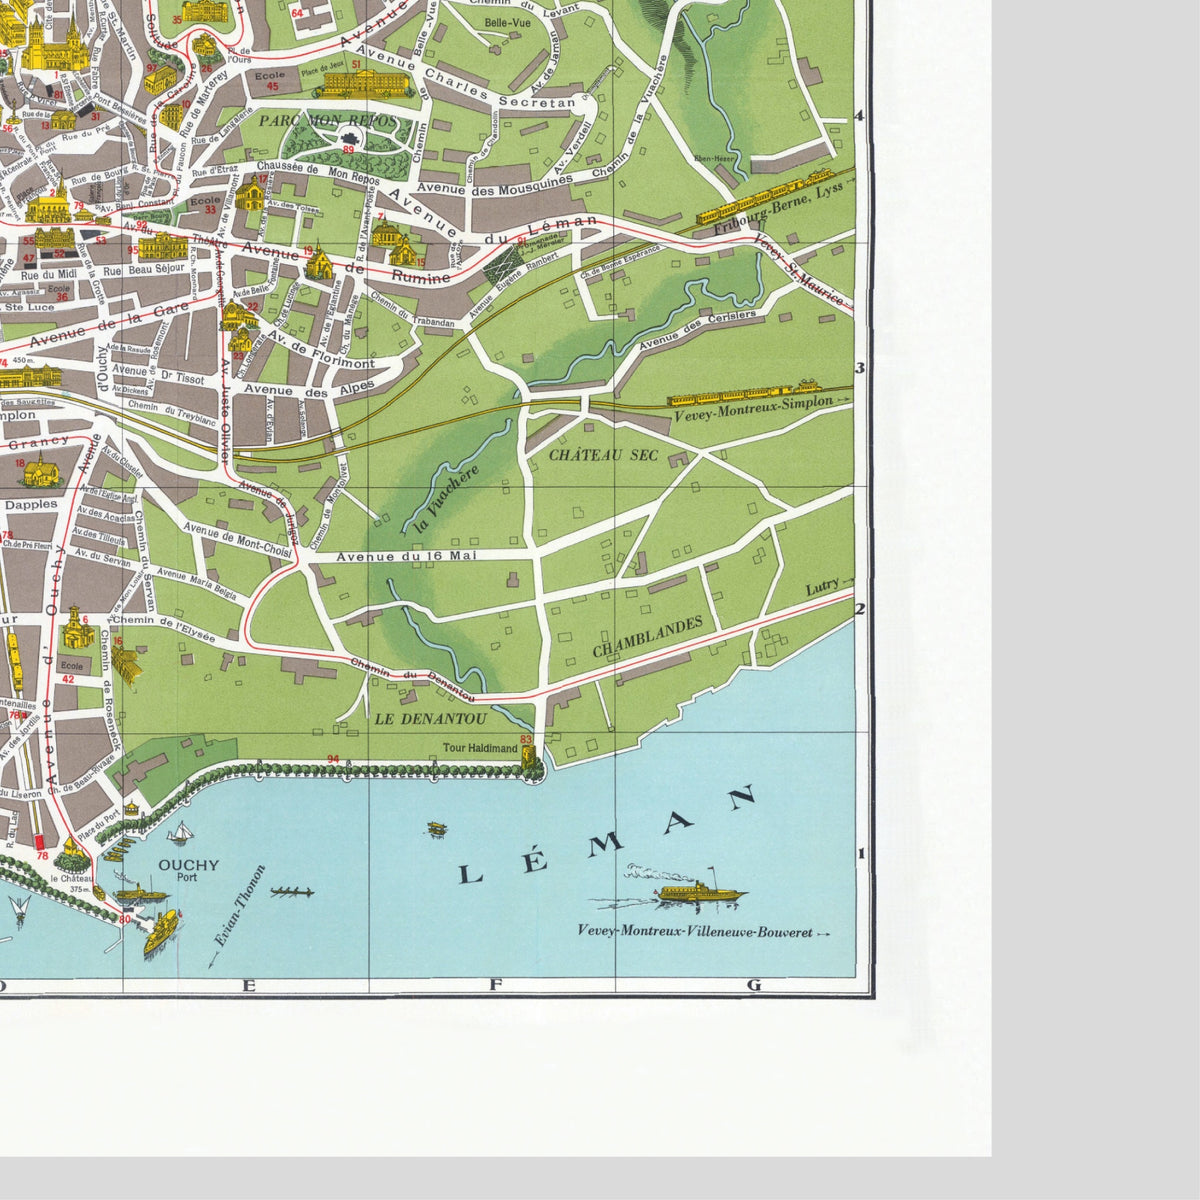Select the building illustration numbered 95
Viewport: 1200px width, 1200px height.
pyautogui.click(x=163, y=246)
